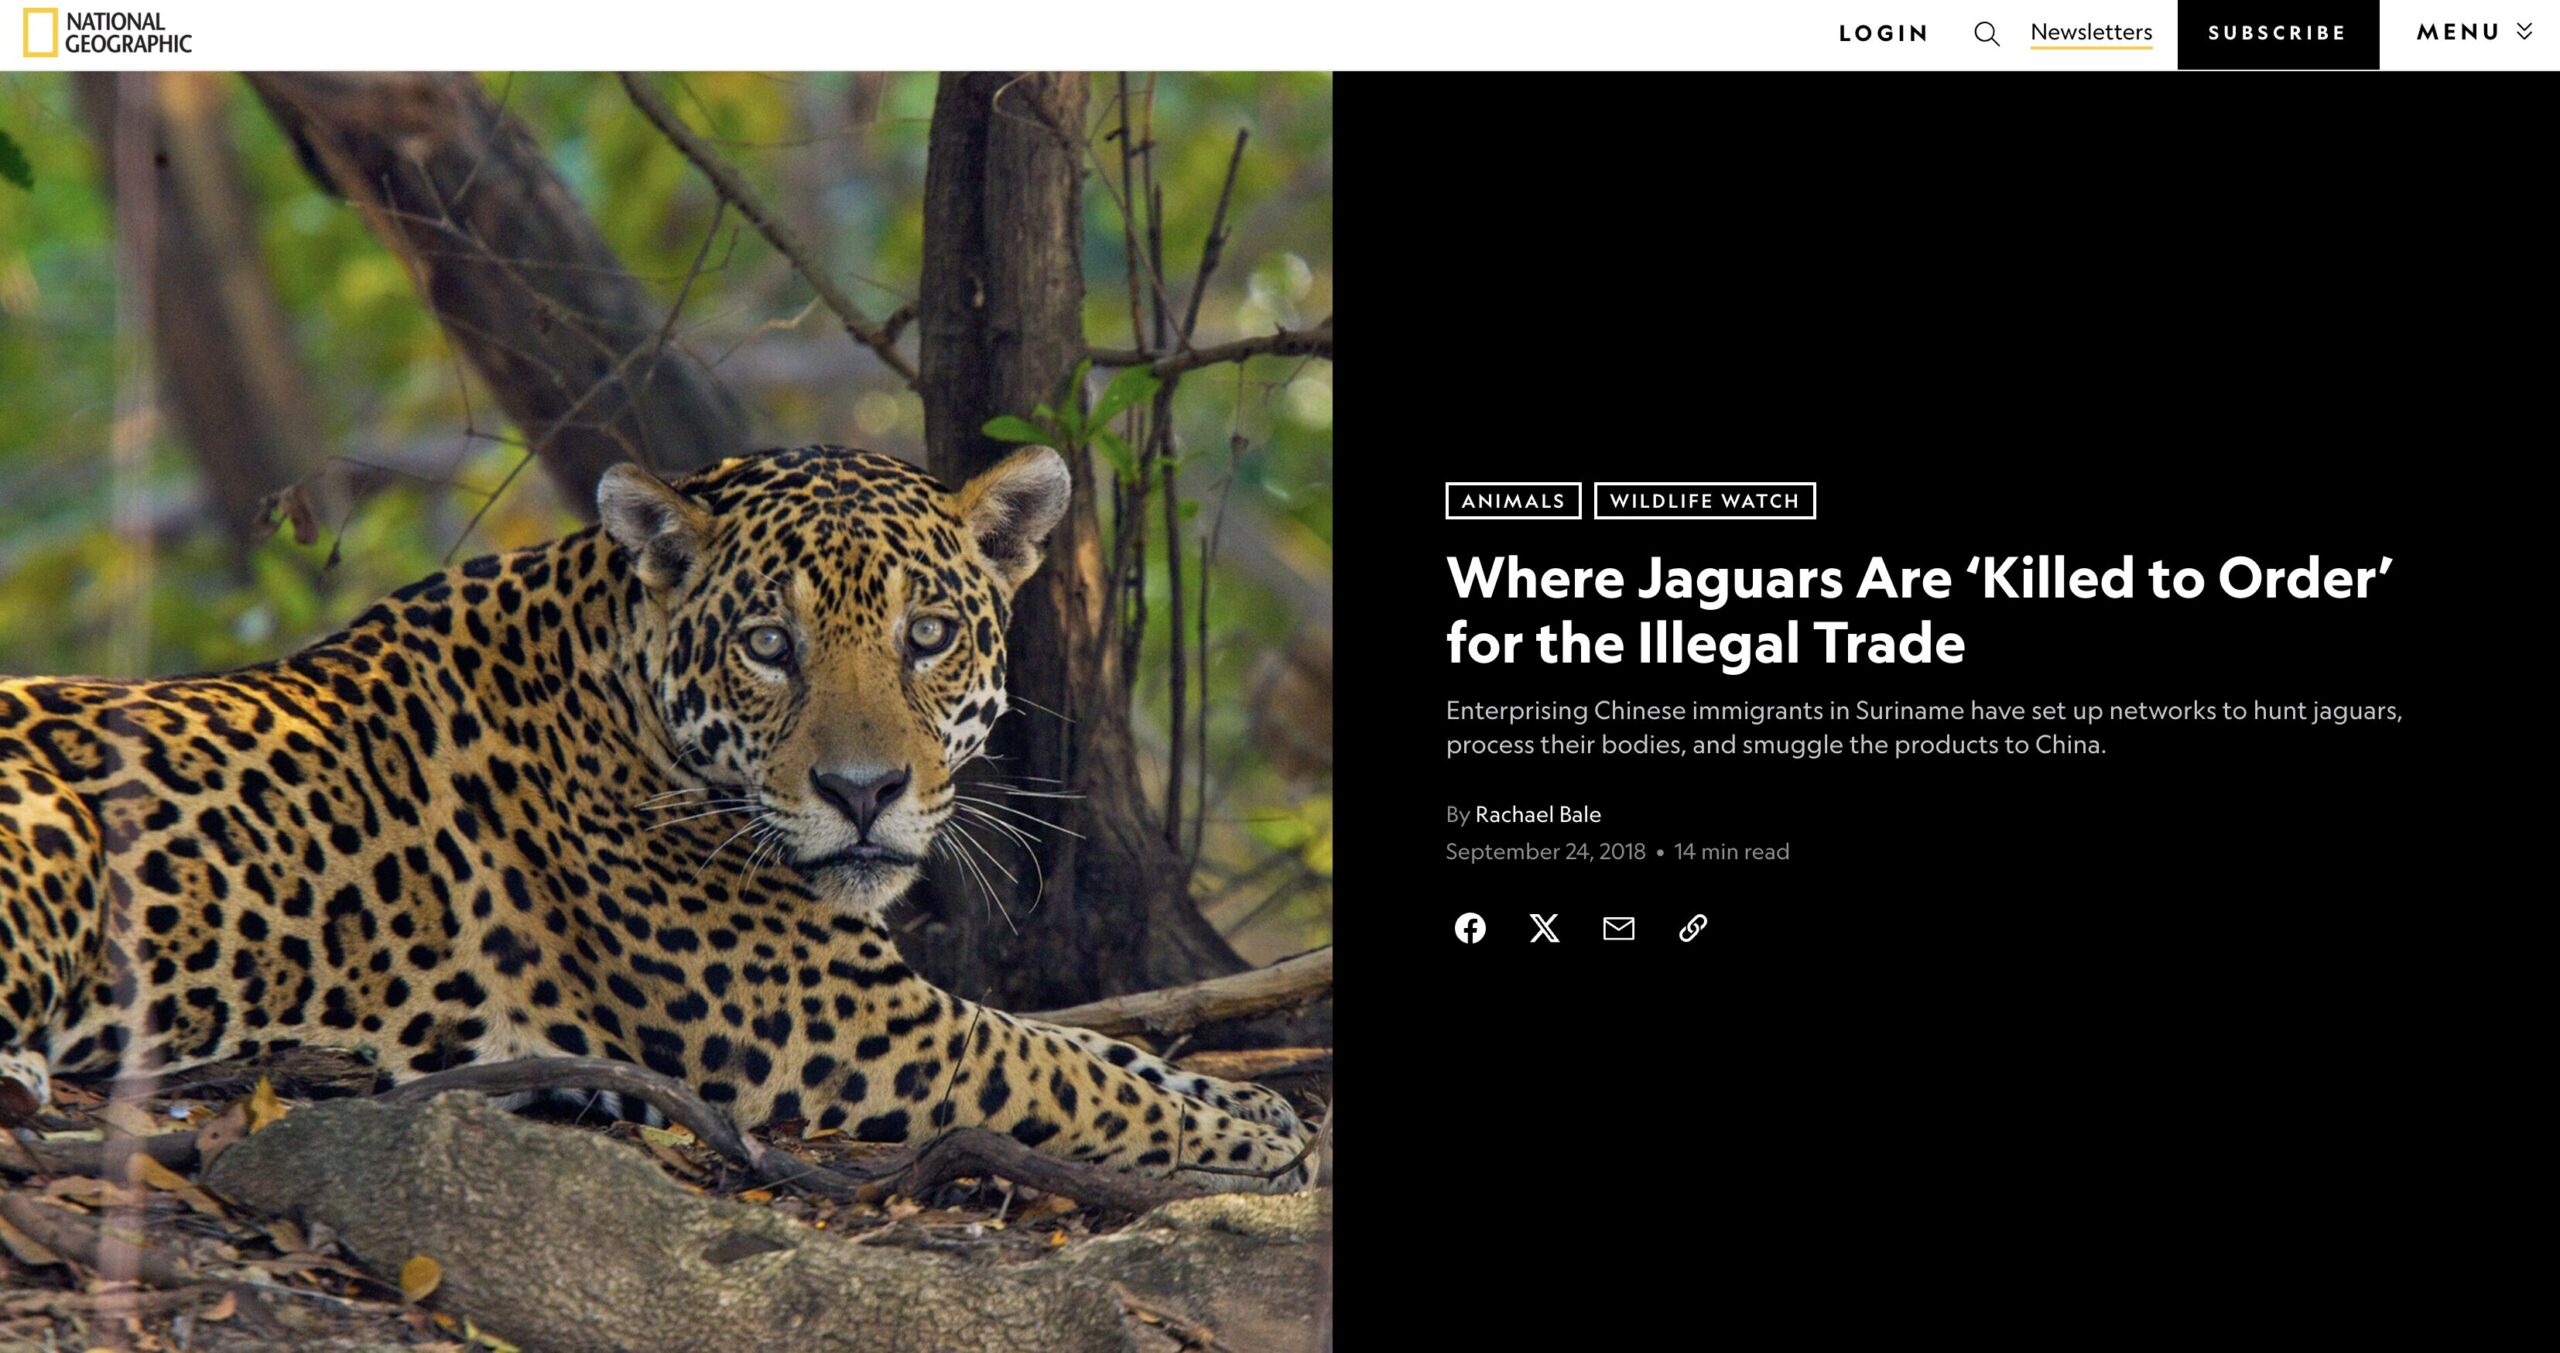Screen dimensions: 2560x1353
Task: Select the WILDLIFE WATCH category tag
Action: 1704,501
